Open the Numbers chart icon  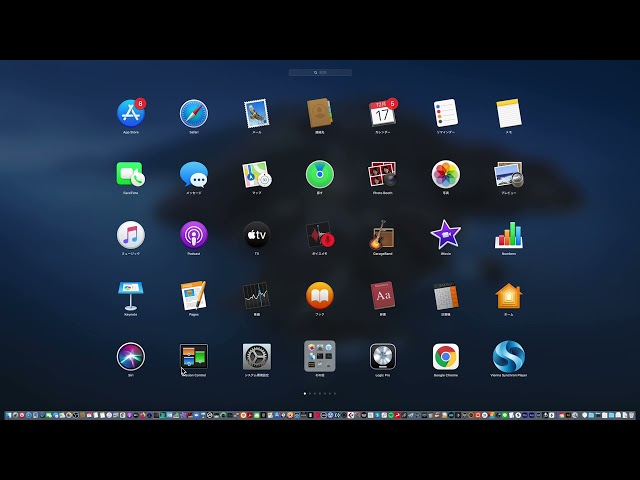coord(509,235)
